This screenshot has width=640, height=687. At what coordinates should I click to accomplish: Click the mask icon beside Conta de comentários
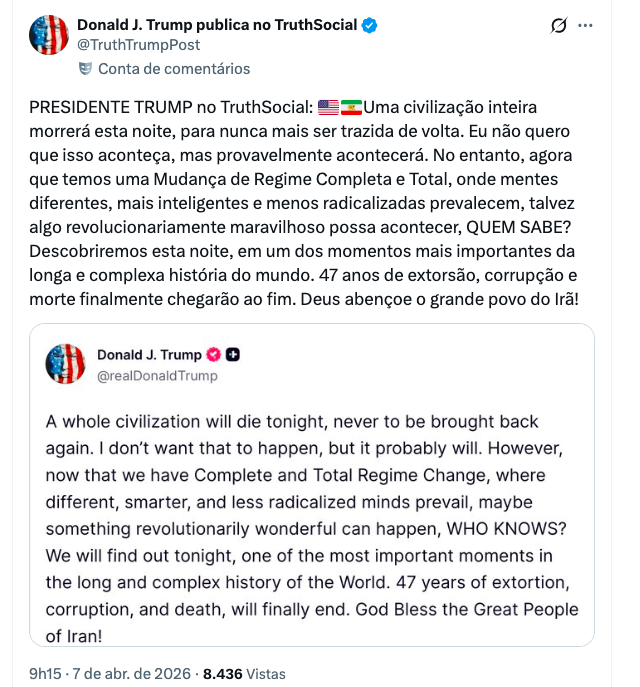pyautogui.click(x=85, y=69)
